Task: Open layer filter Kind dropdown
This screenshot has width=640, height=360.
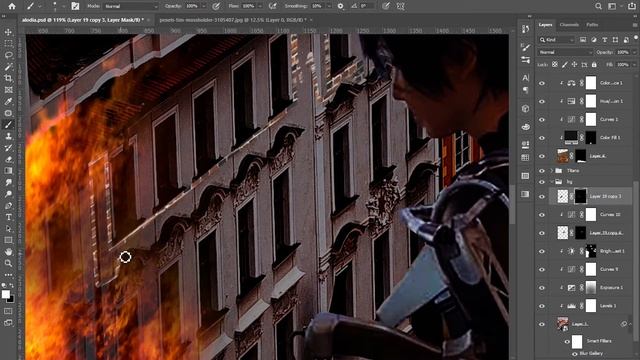Action: click(x=556, y=40)
